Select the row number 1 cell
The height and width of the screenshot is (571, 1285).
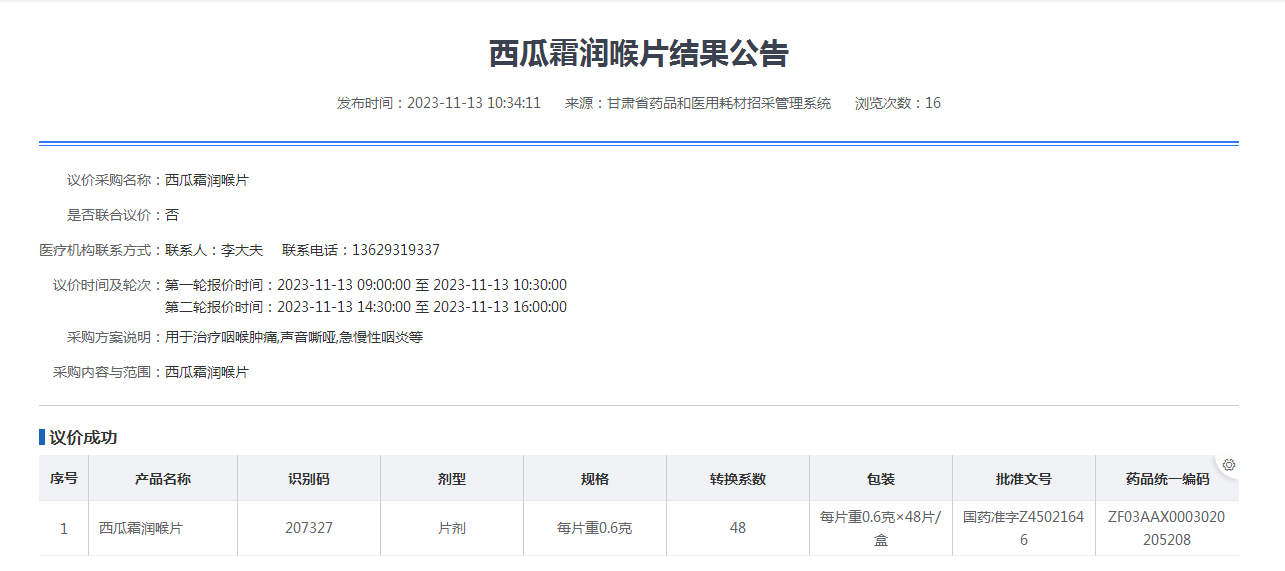(64, 528)
